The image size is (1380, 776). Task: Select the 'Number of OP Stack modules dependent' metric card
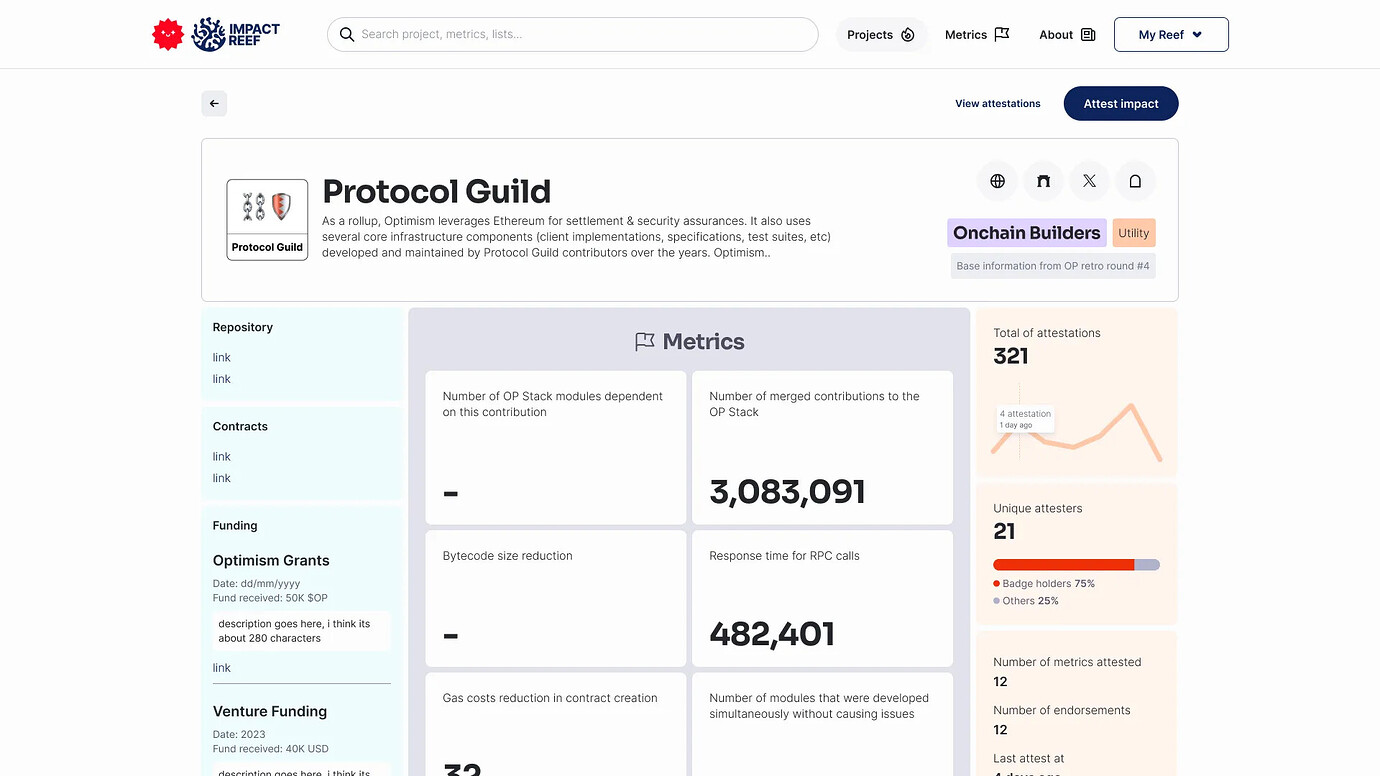pos(556,448)
